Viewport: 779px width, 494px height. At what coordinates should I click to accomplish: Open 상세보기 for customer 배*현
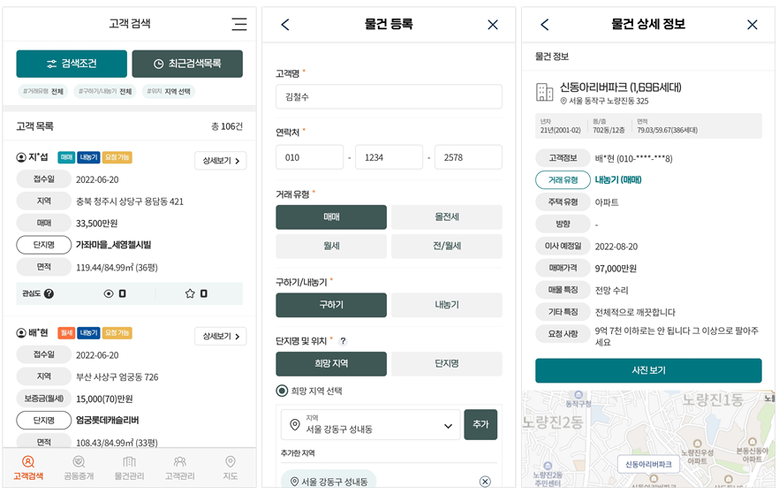click(219, 336)
